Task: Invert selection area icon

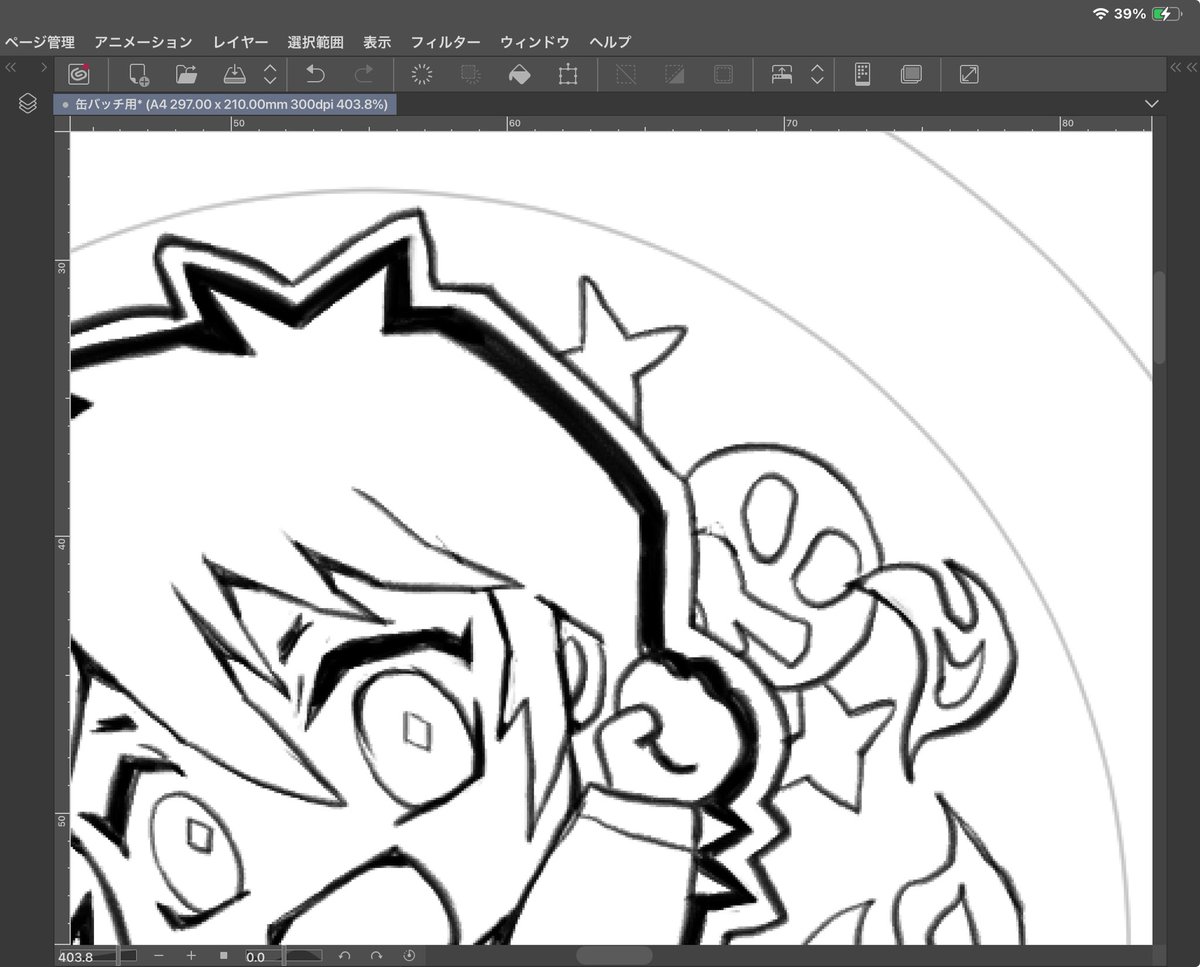Action: (675, 74)
